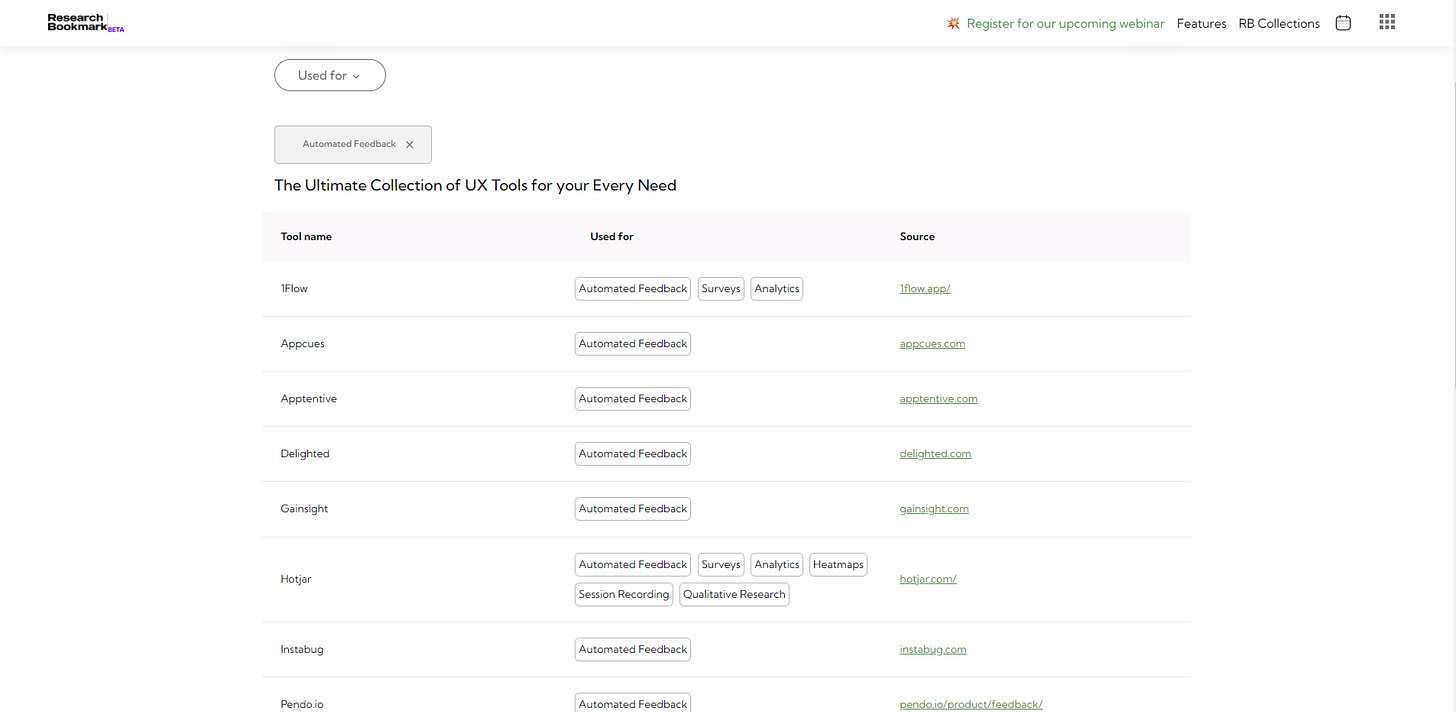This screenshot has height=712, width=1456.
Task: Select the Apptentive tool name
Action: (x=309, y=398)
